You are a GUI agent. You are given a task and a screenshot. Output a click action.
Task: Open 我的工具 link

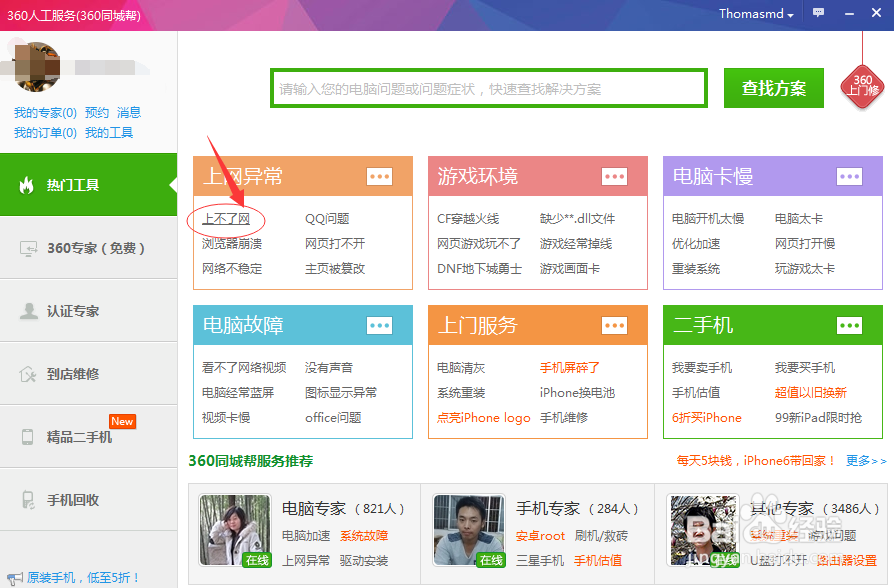(109, 133)
